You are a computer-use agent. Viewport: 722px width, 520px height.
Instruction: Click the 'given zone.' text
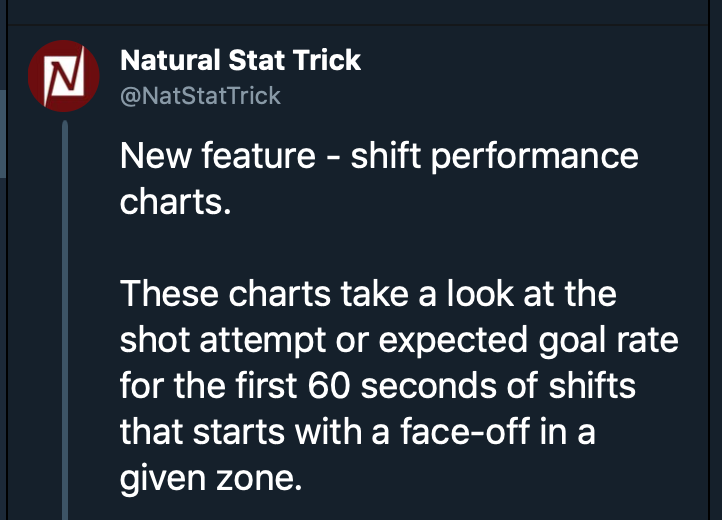(211, 479)
